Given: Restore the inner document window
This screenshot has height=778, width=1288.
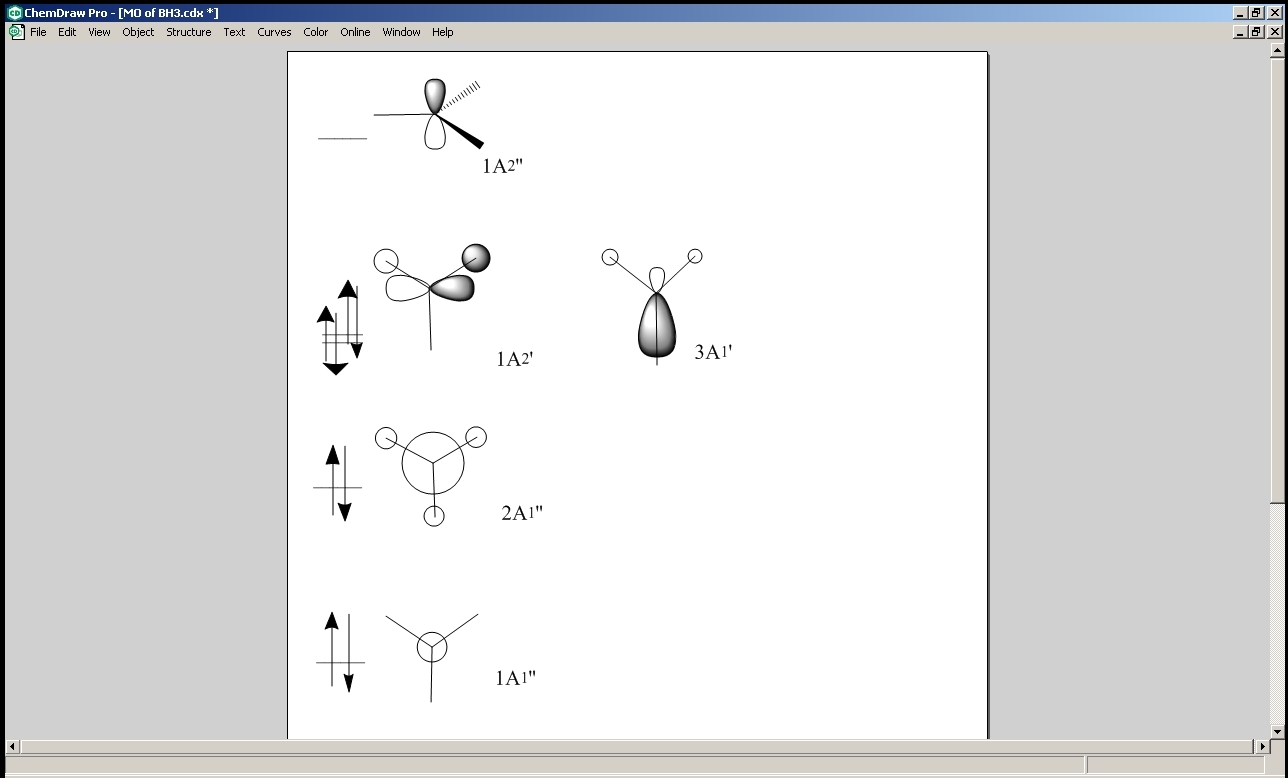Looking at the screenshot, I should point(1257,32).
